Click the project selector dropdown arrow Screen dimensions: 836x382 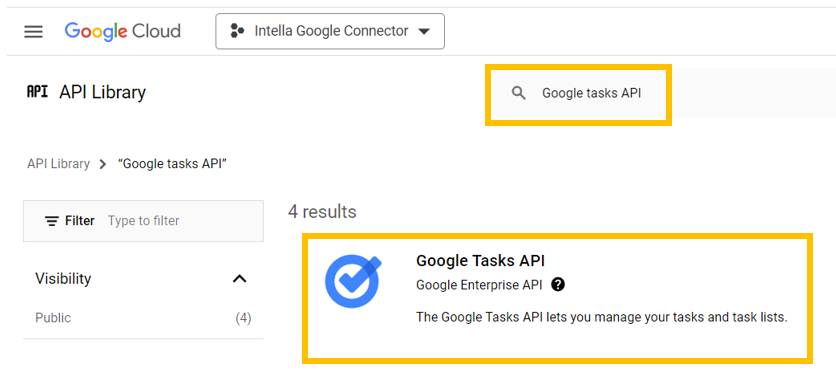pos(424,31)
